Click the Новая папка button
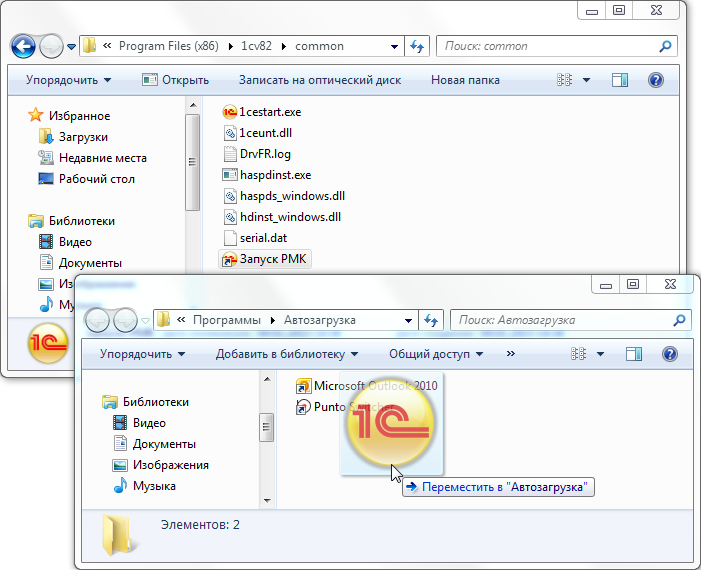This screenshot has width=701, height=570. [465, 80]
